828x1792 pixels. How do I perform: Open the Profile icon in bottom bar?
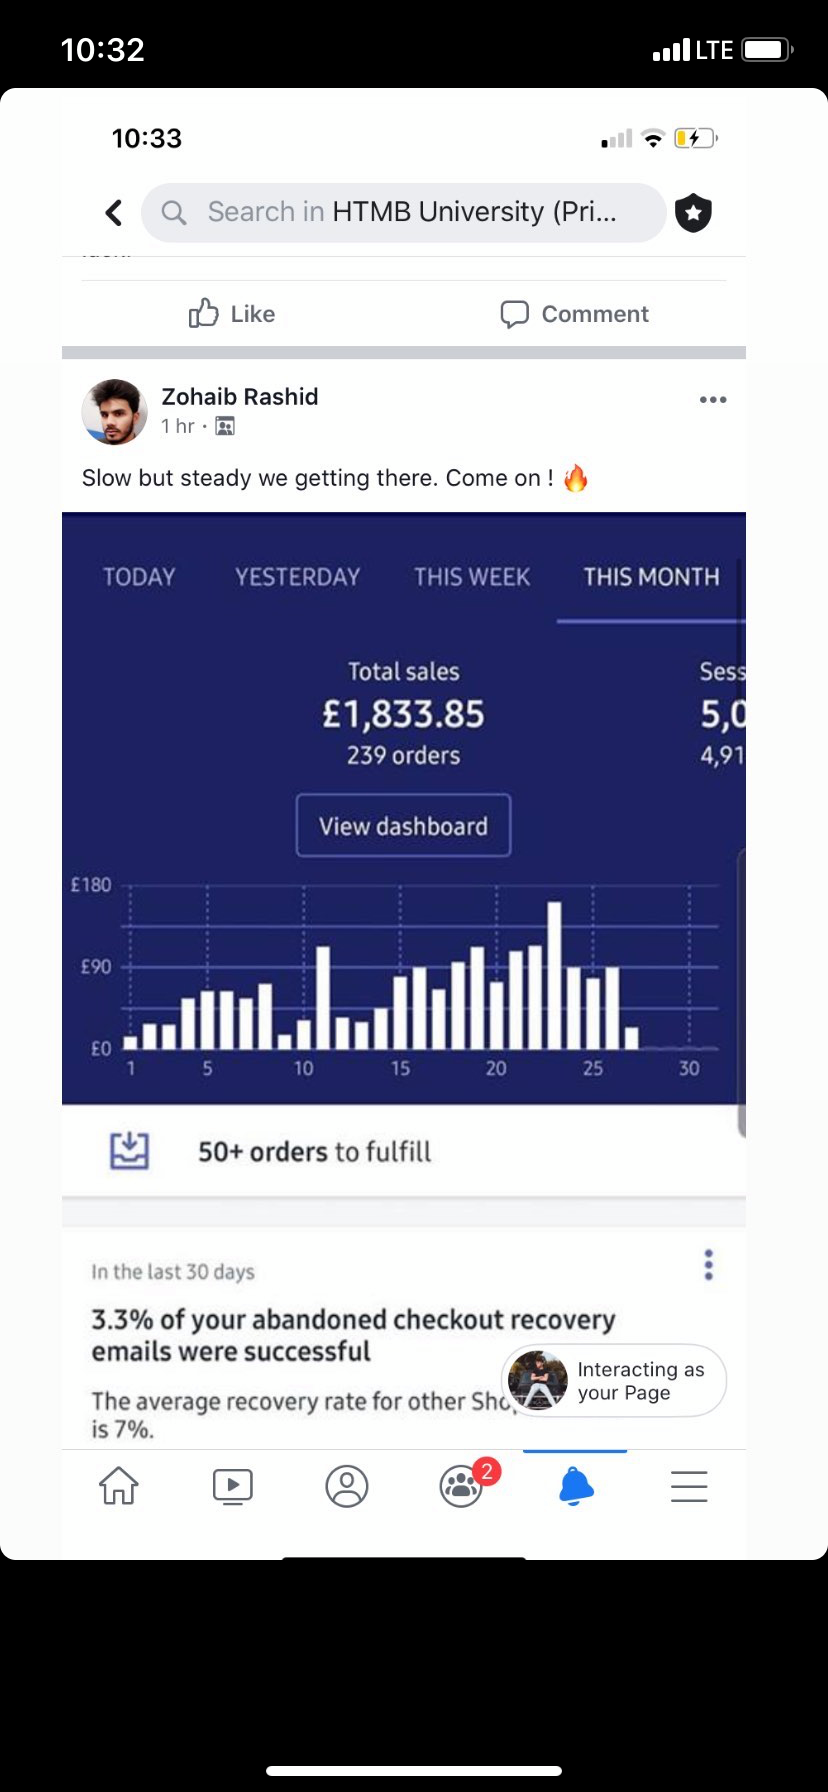point(347,1486)
